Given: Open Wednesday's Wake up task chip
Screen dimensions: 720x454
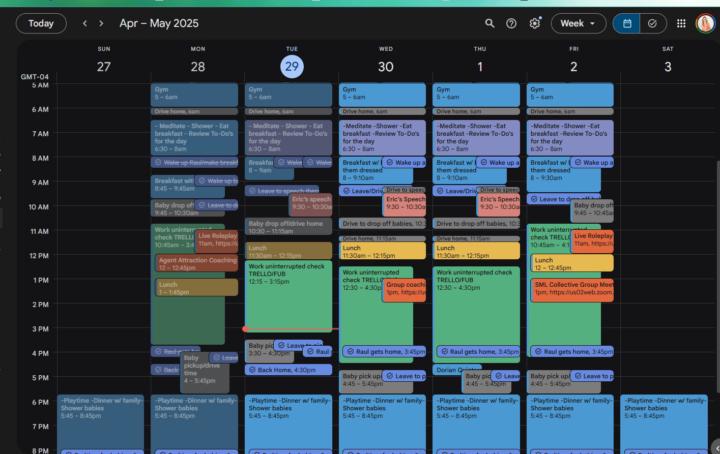Looking at the screenshot, I should pyautogui.click(x=405, y=163).
